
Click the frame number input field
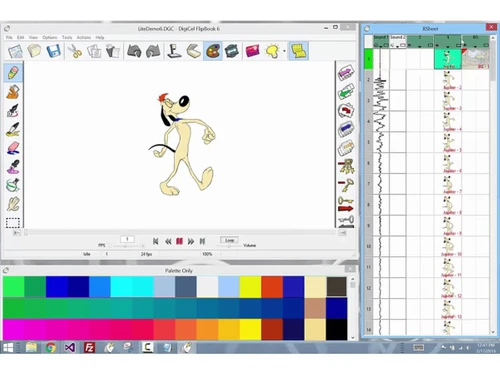(x=127, y=239)
